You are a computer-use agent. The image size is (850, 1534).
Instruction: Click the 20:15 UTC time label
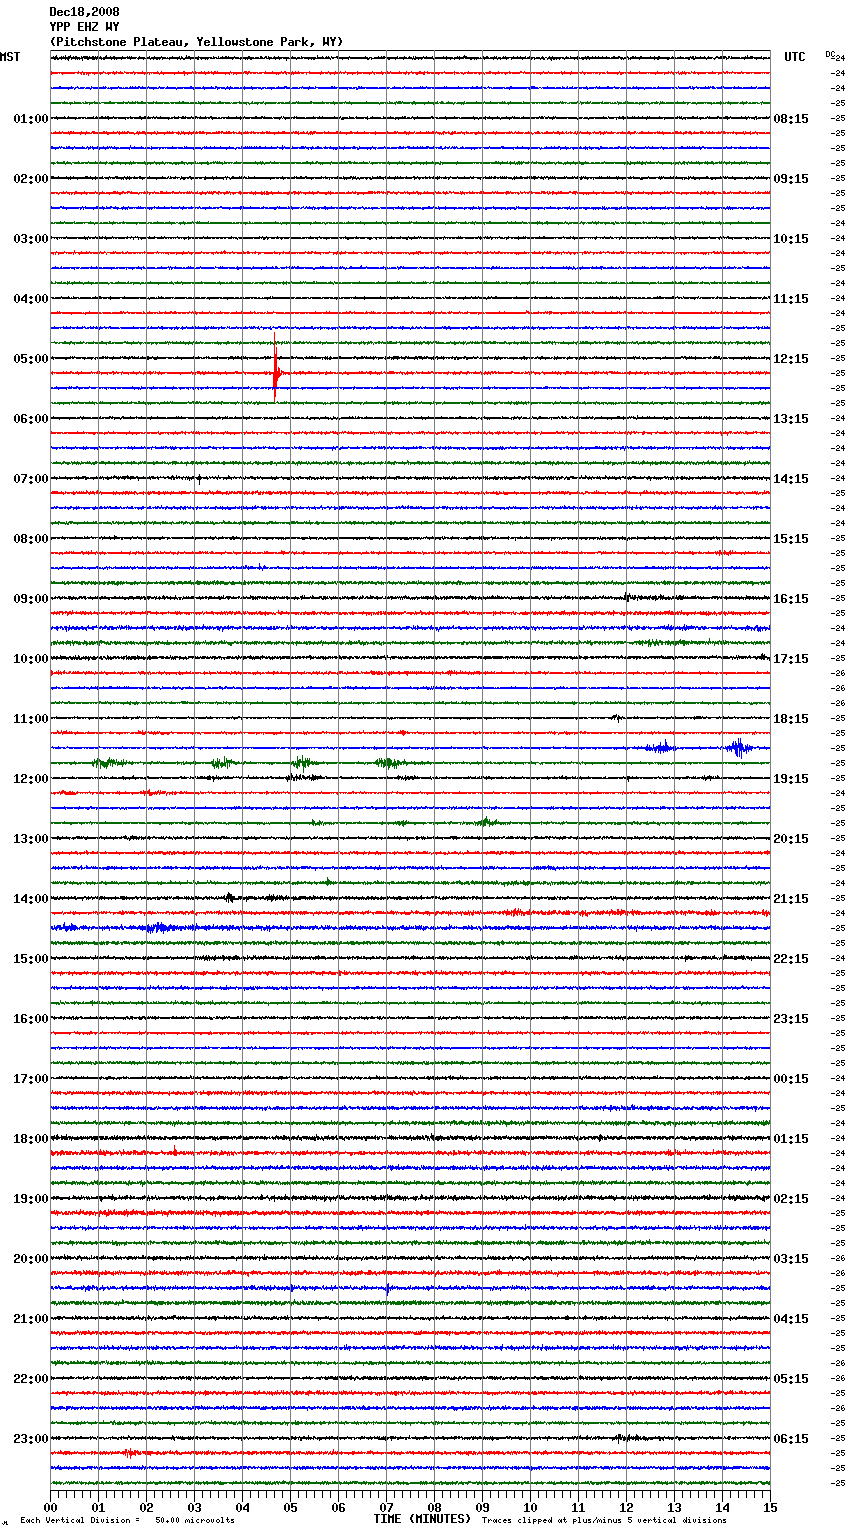click(791, 839)
